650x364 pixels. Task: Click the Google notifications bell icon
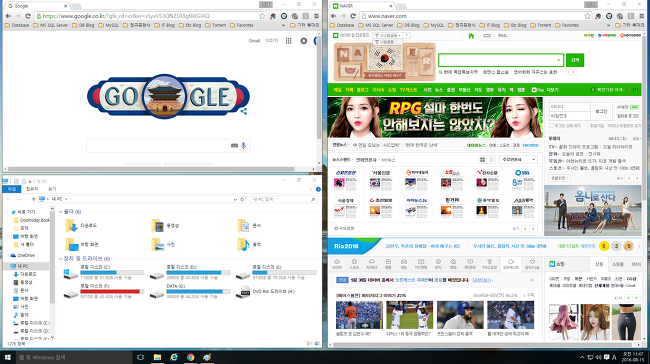[304, 41]
